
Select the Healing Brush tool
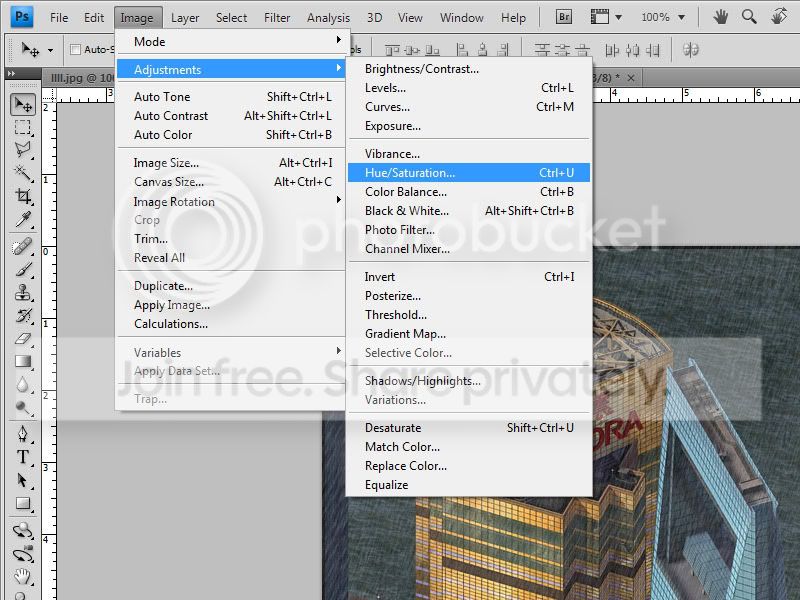point(23,247)
